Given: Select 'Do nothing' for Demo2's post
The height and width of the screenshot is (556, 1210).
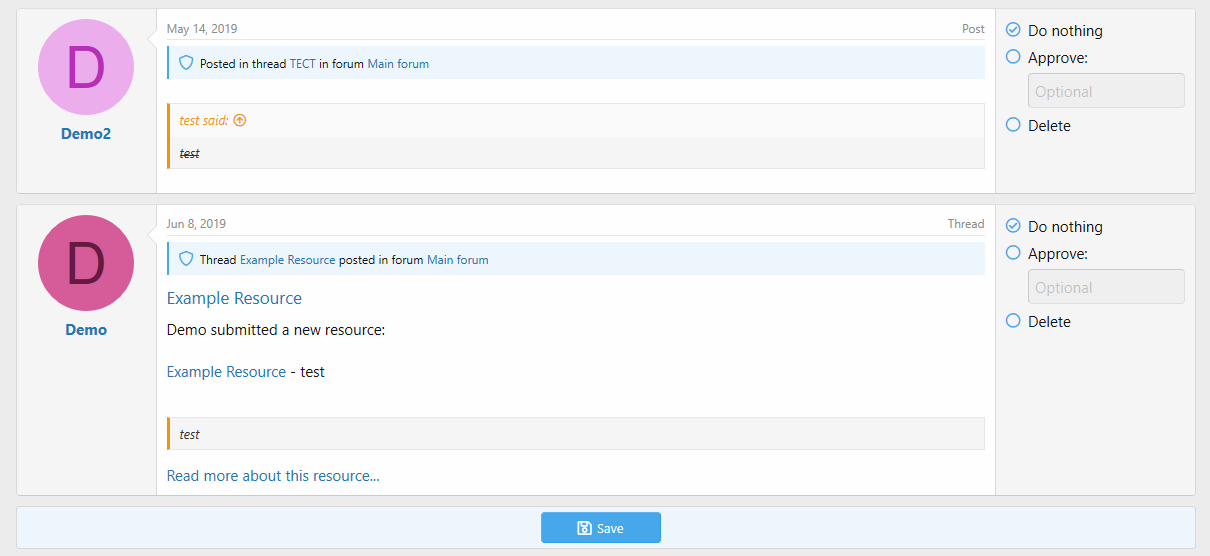Looking at the screenshot, I should click(x=1013, y=30).
